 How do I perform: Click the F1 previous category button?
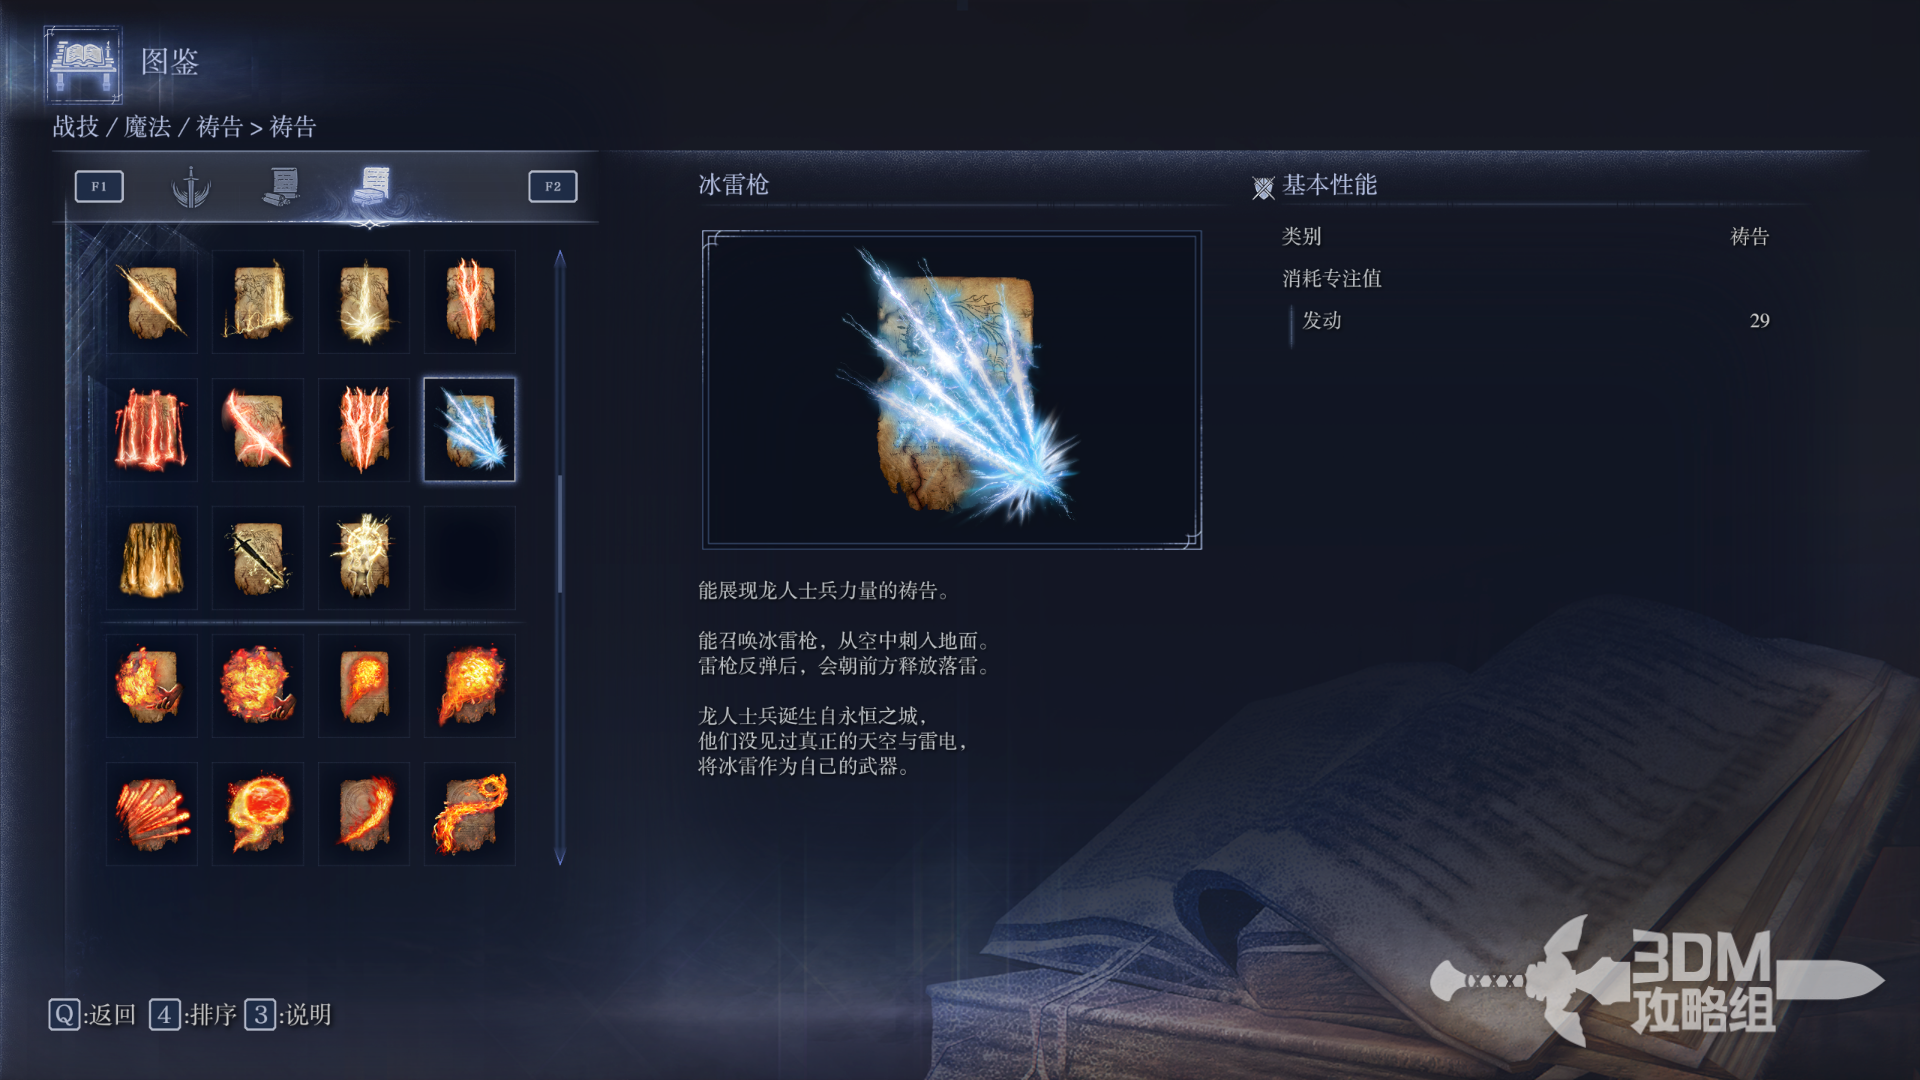[x=99, y=187]
